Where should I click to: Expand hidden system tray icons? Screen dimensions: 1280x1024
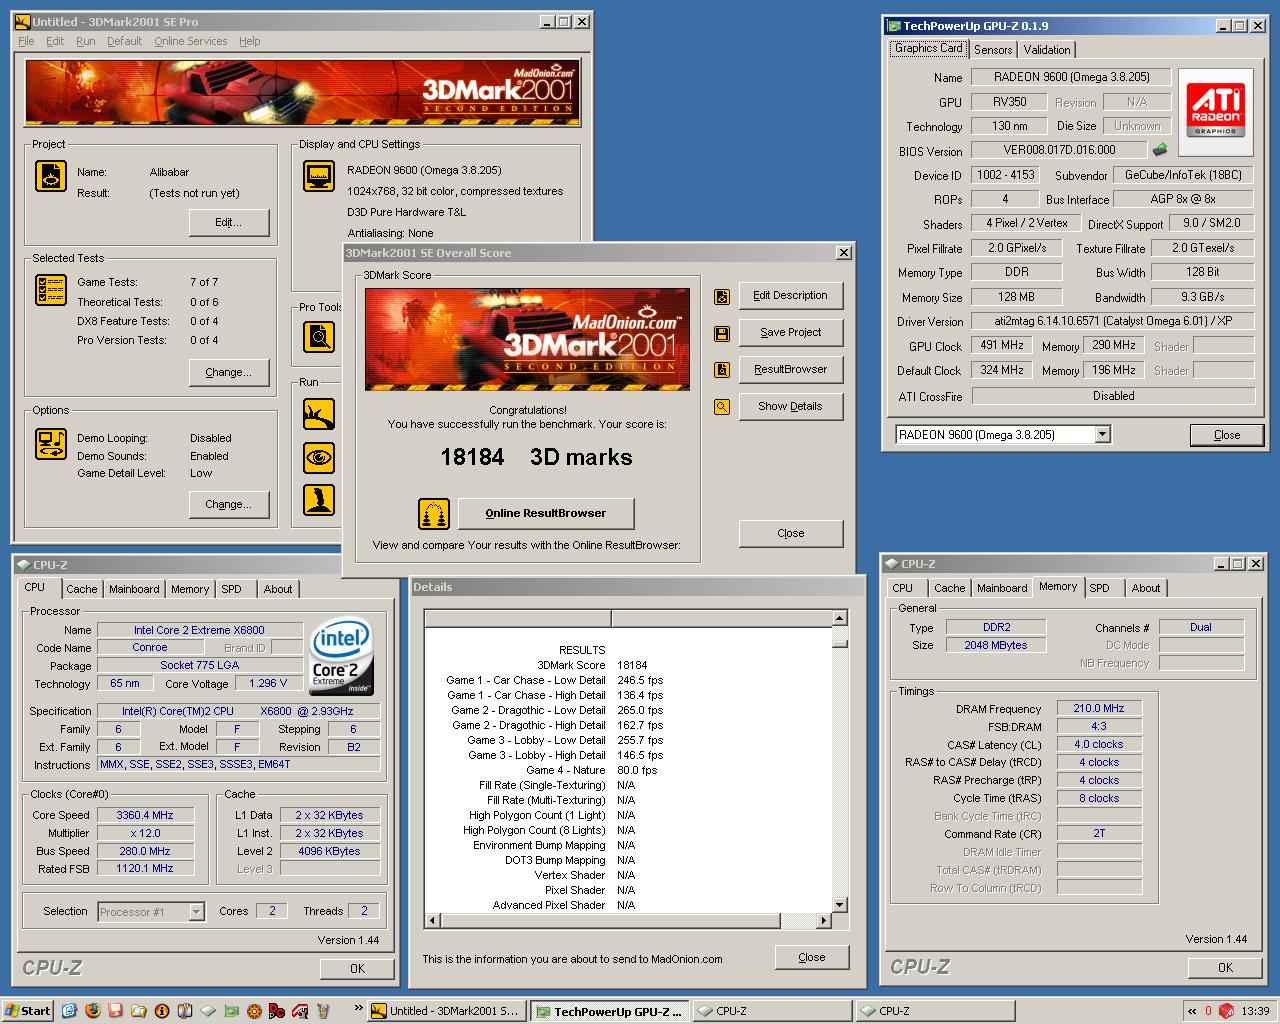1192,1011
